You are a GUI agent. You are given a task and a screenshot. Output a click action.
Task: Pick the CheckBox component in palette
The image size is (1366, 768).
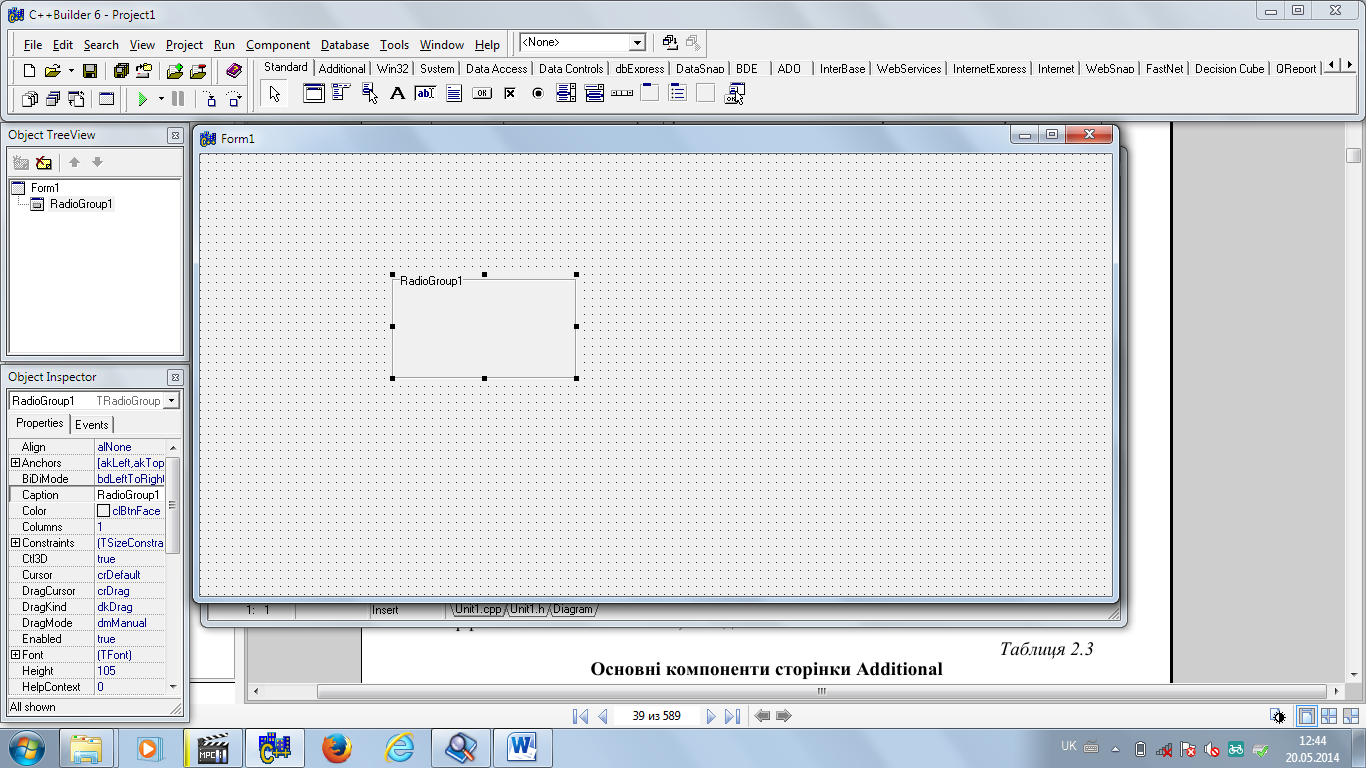pos(509,94)
